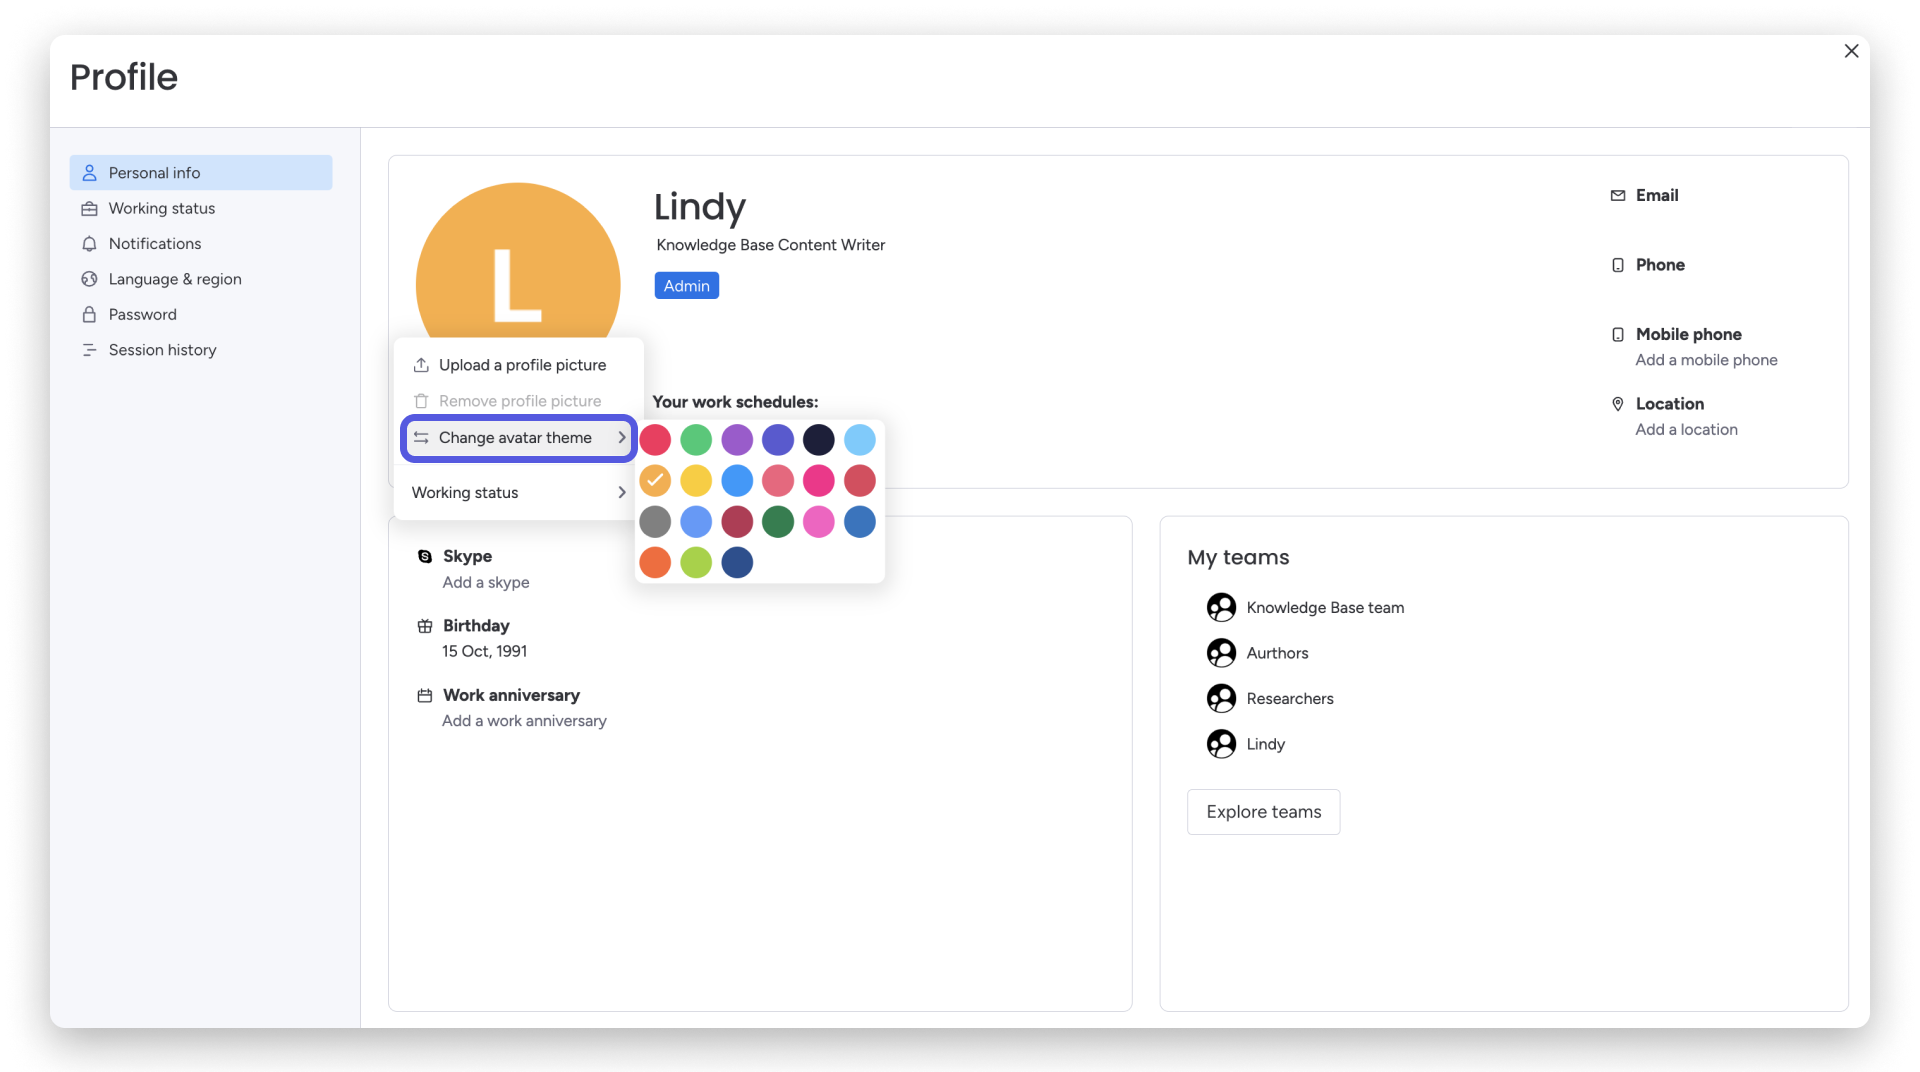Click the Admin badge under Lindy's name
Image resolution: width=1920 pixels, height=1072 pixels.
pyautogui.click(x=686, y=285)
